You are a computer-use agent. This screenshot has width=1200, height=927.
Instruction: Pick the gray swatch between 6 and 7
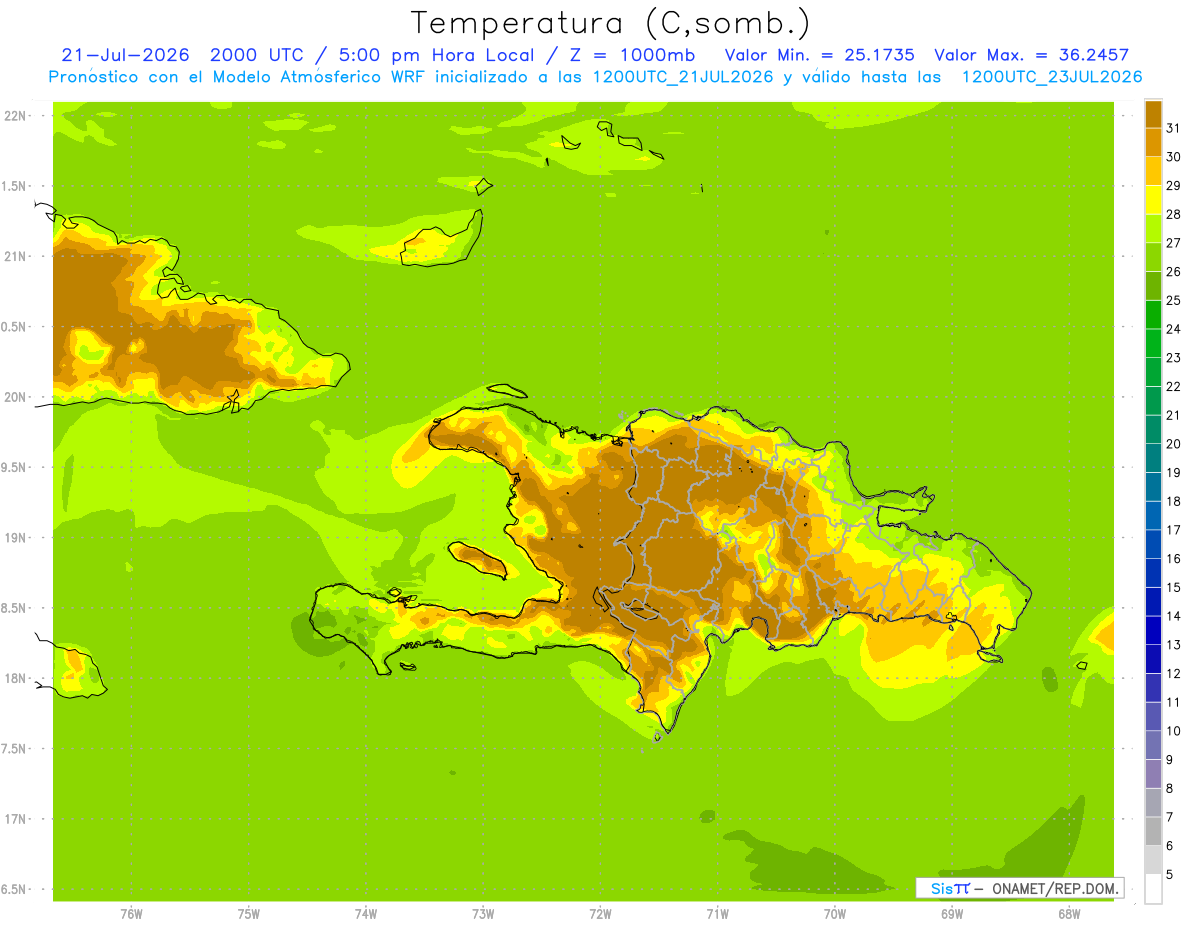pos(1153,831)
